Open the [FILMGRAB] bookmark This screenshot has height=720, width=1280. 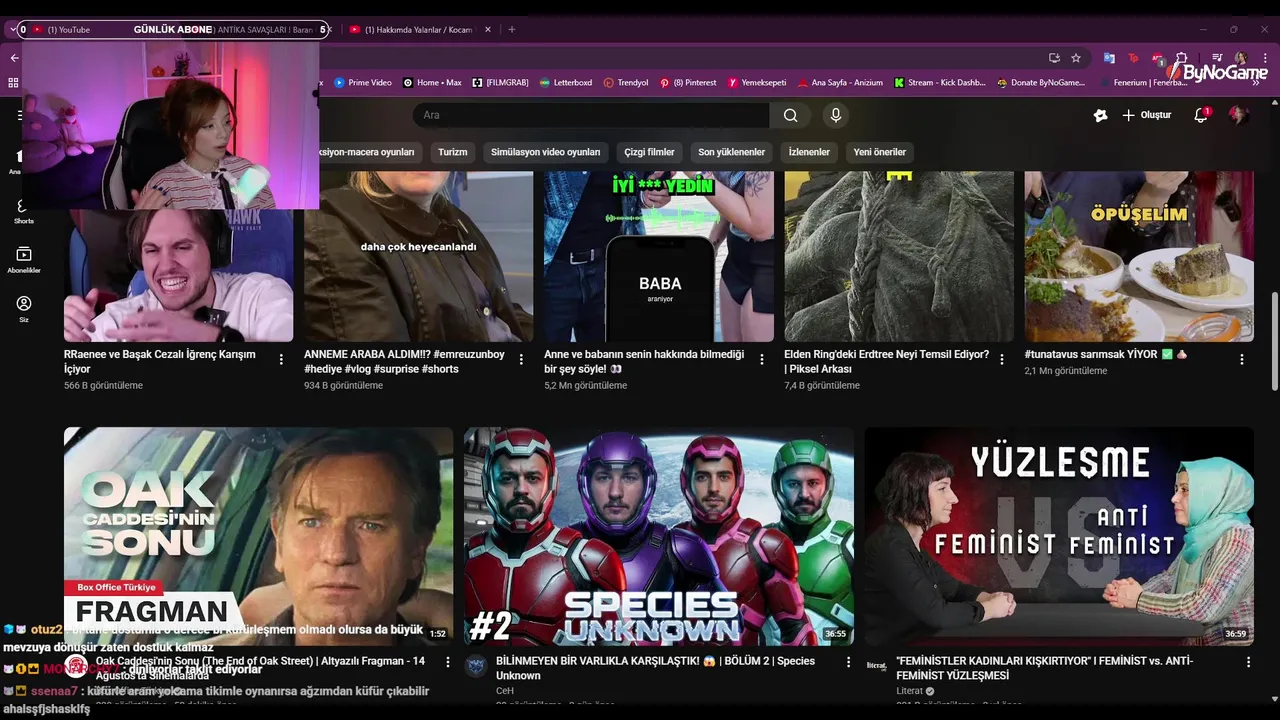500,83
